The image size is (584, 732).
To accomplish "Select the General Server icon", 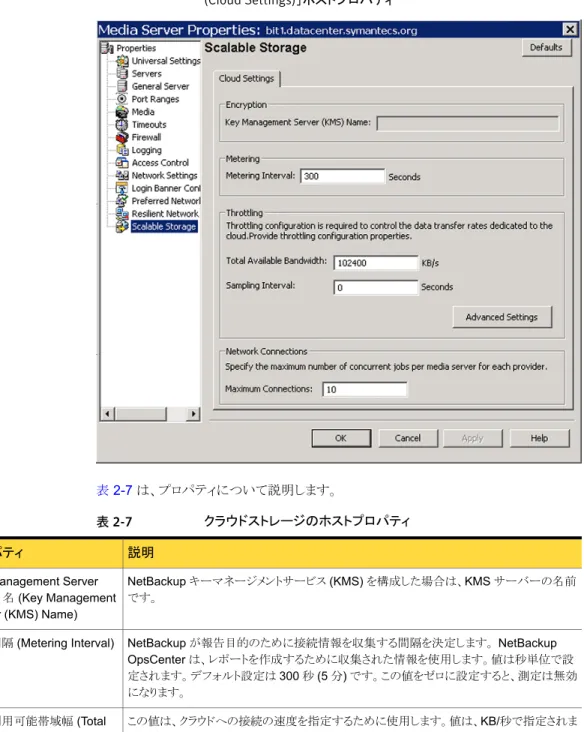I will point(122,86).
